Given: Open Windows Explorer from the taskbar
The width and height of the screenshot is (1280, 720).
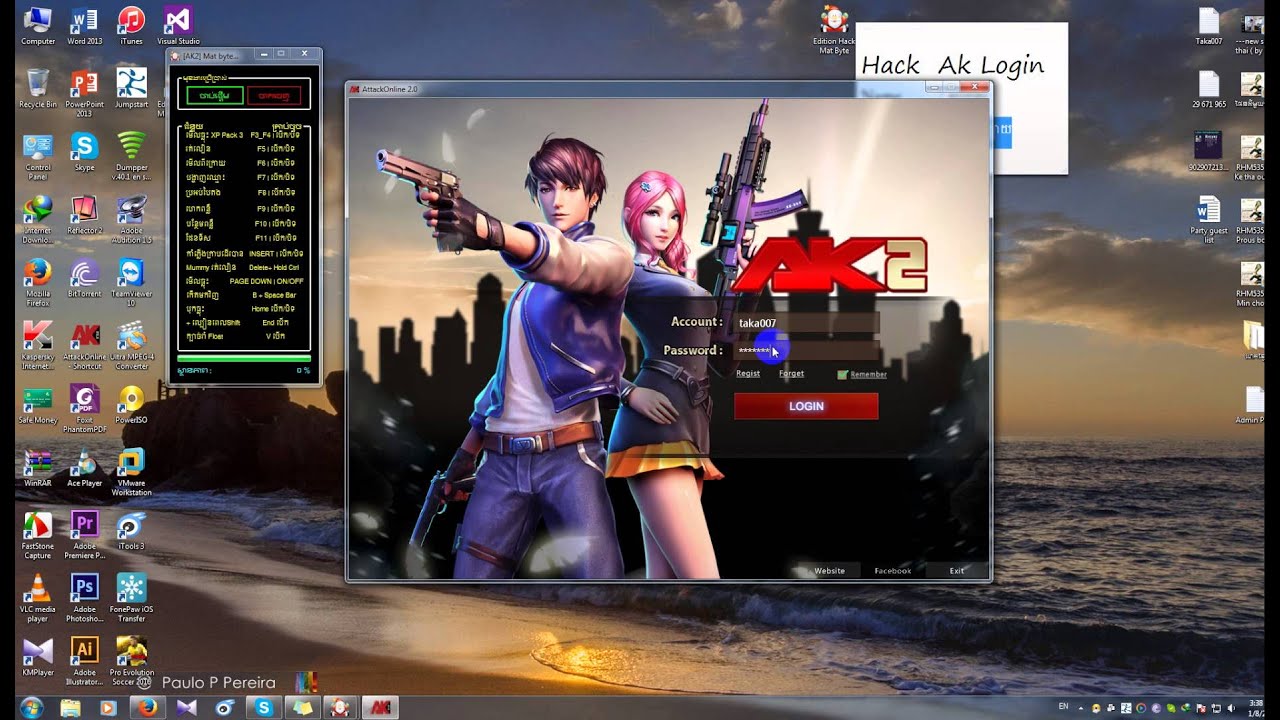Looking at the screenshot, I should [70, 707].
